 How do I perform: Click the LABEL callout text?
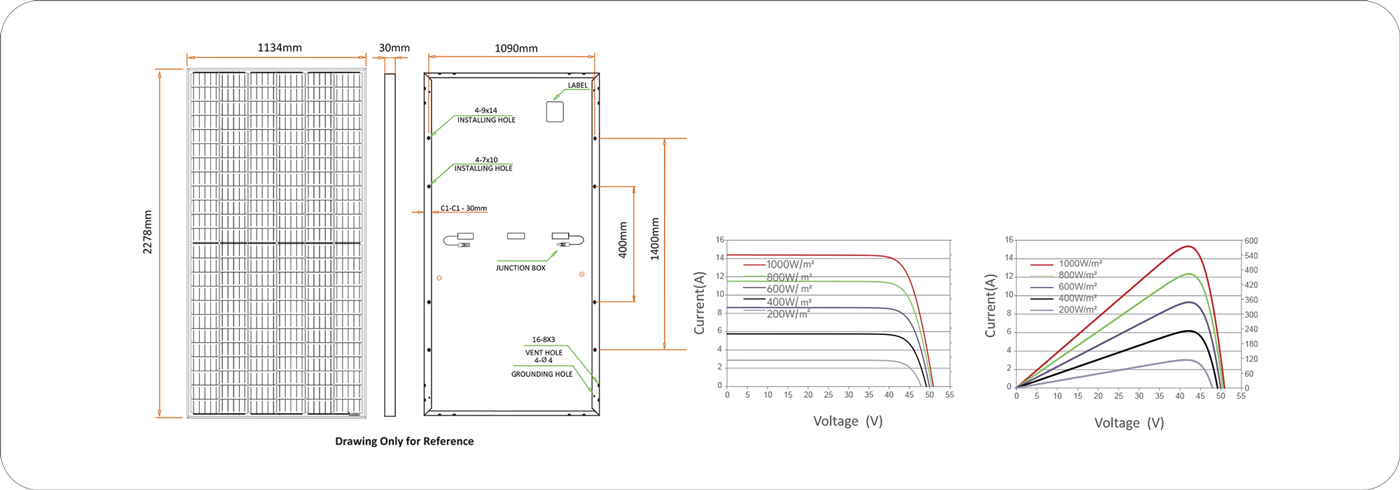578,86
